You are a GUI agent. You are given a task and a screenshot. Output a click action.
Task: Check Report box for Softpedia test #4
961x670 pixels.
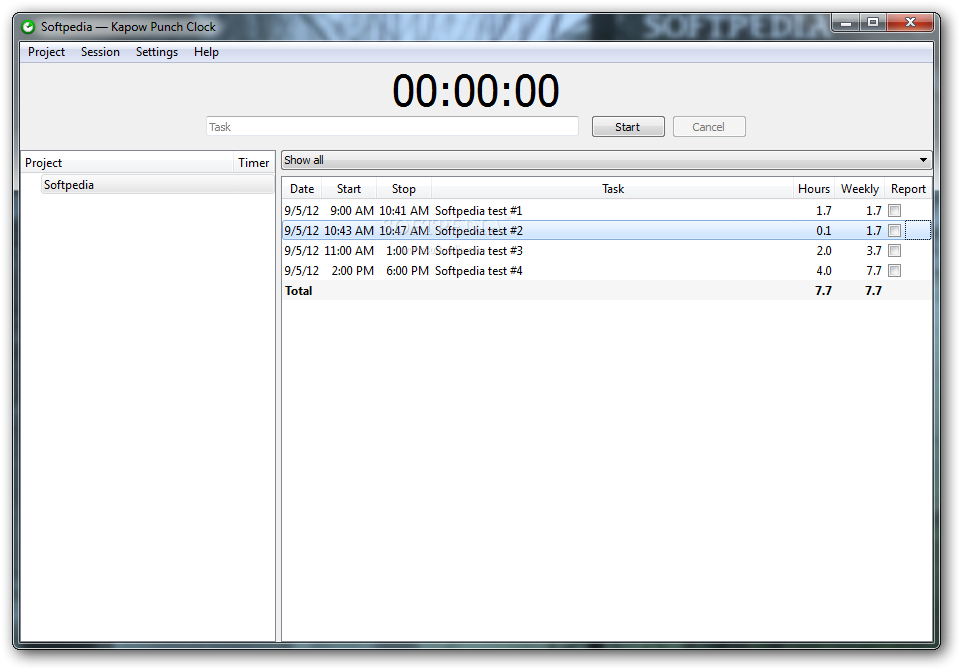click(x=894, y=271)
